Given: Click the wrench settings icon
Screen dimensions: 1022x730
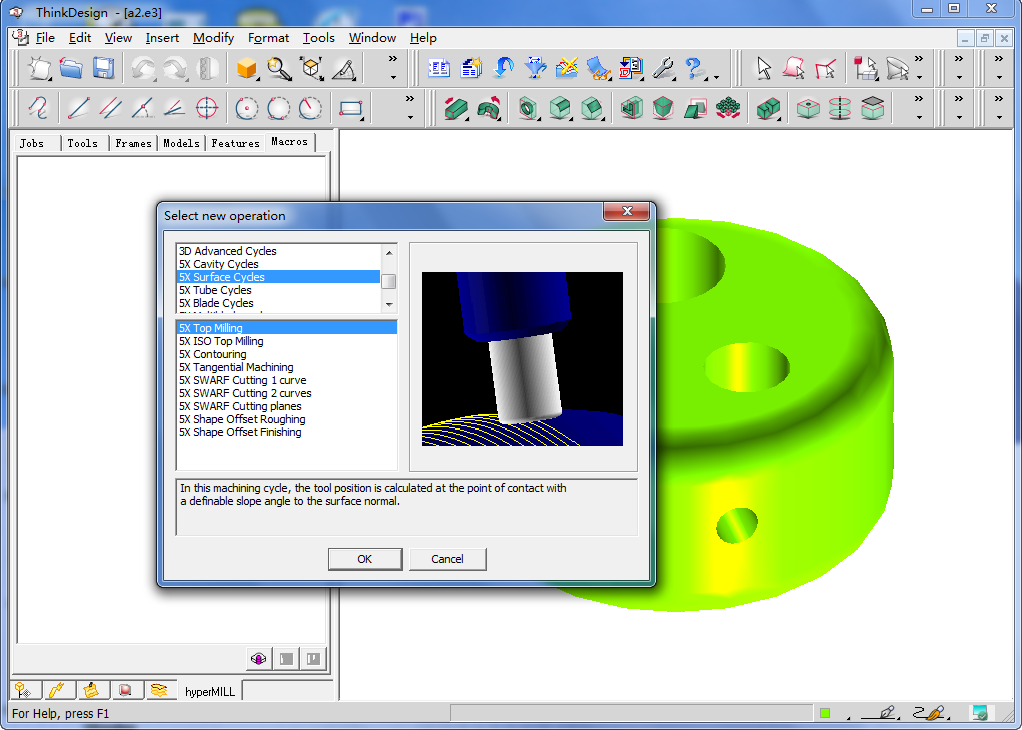Looking at the screenshot, I should (663, 68).
